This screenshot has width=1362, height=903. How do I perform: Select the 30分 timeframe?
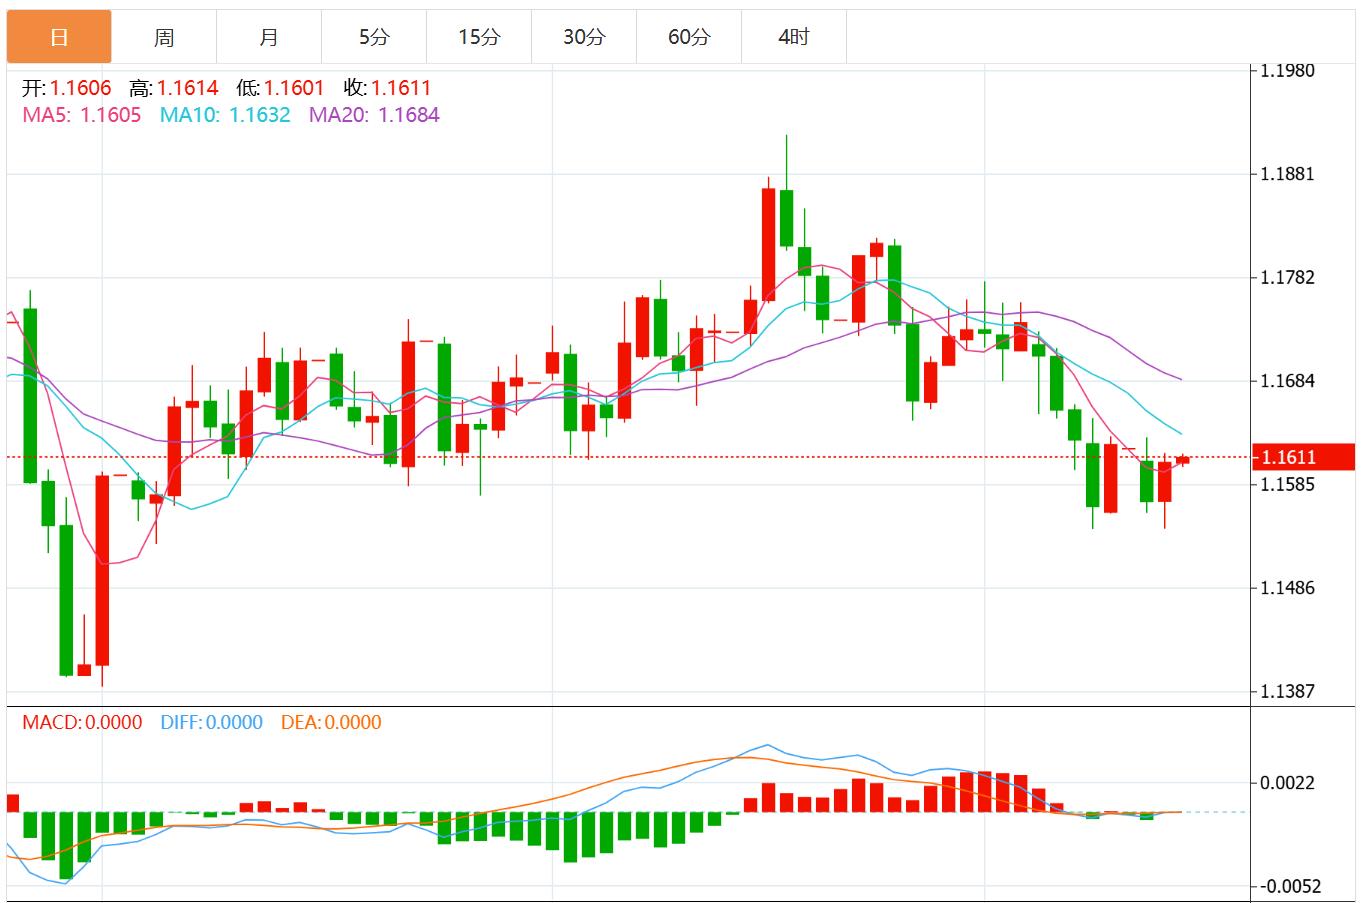pos(583,36)
